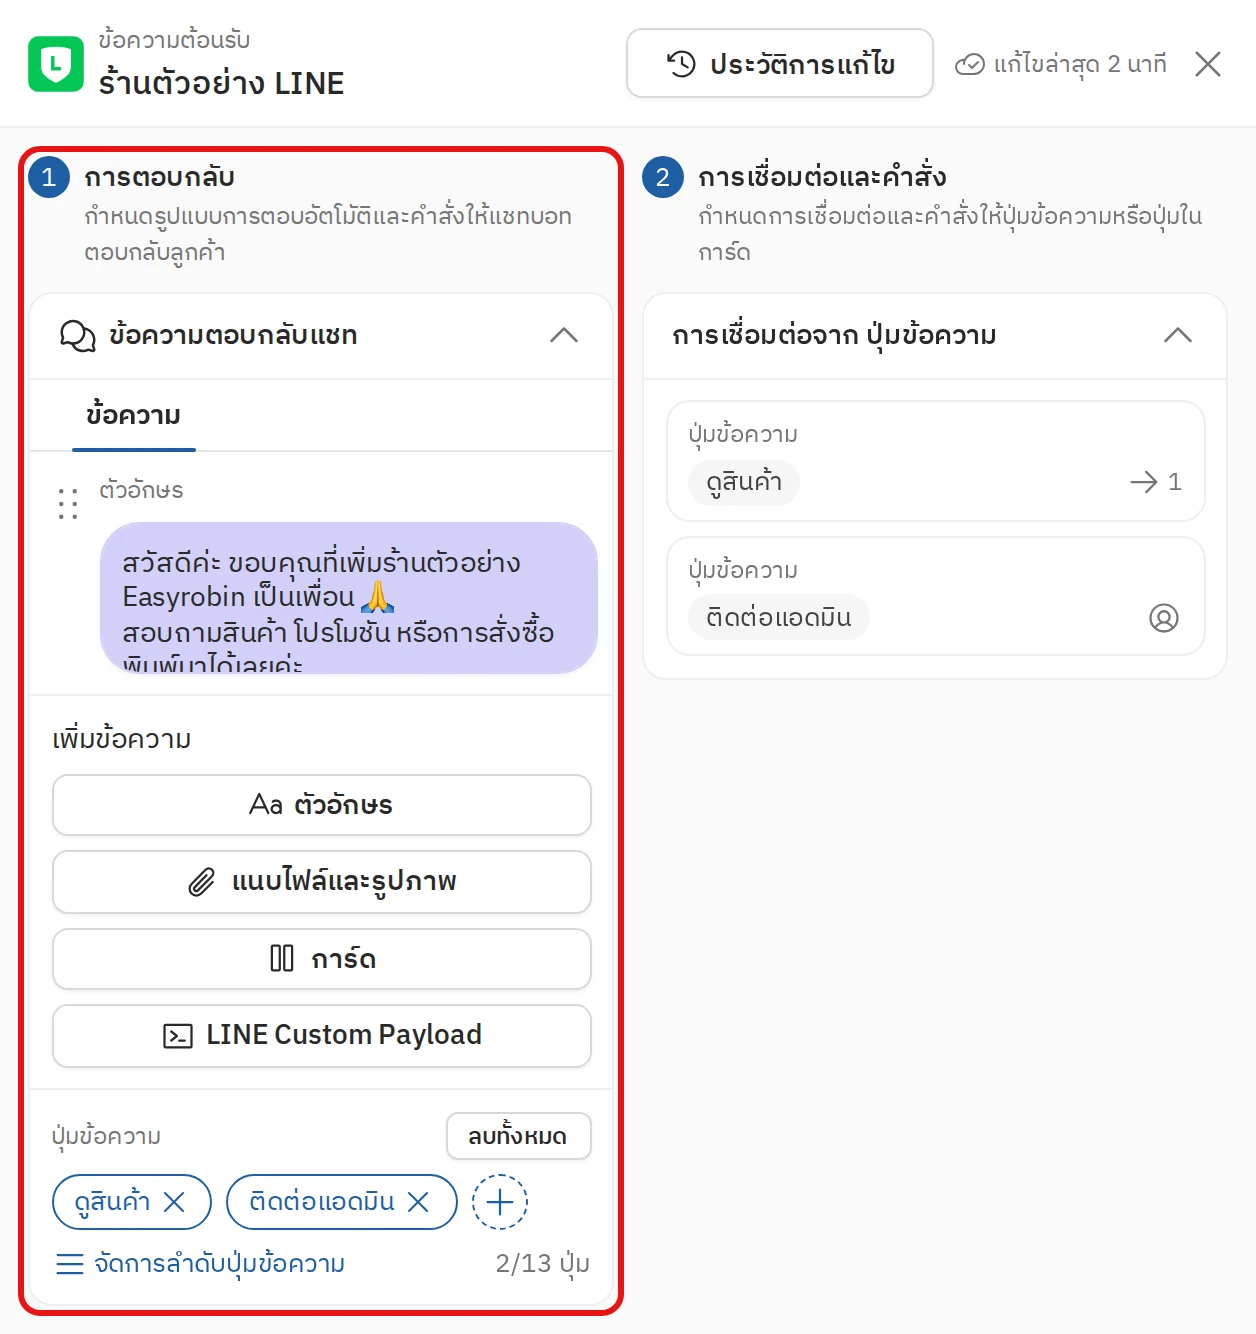Image resolution: width=1256 pixels, height=1334 pixels.
Task: Click the เพิ่มข้อความ label
Action: point(122,739)
